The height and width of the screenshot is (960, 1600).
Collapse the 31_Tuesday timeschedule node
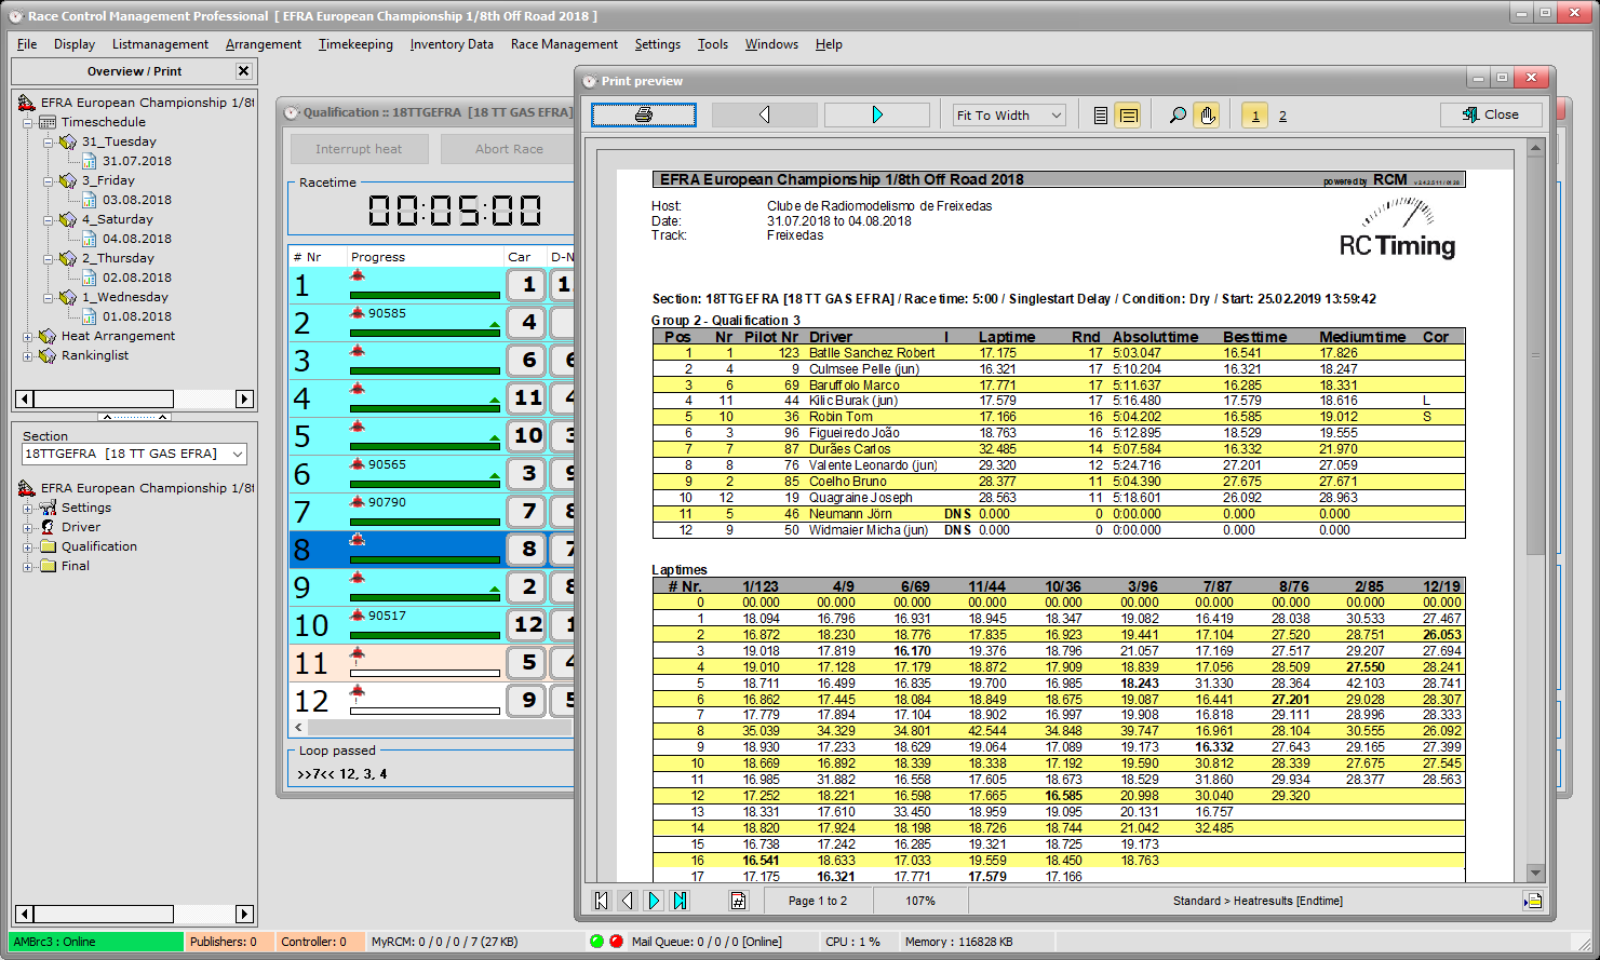[48, 141]
